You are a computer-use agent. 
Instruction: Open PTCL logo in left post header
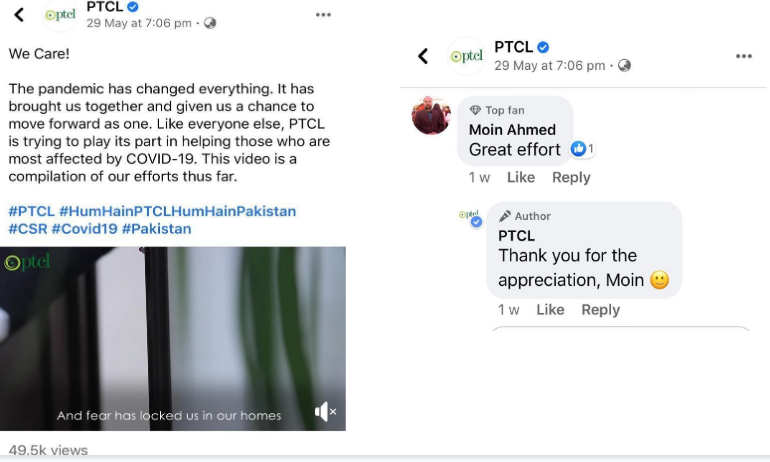point(60,15)
